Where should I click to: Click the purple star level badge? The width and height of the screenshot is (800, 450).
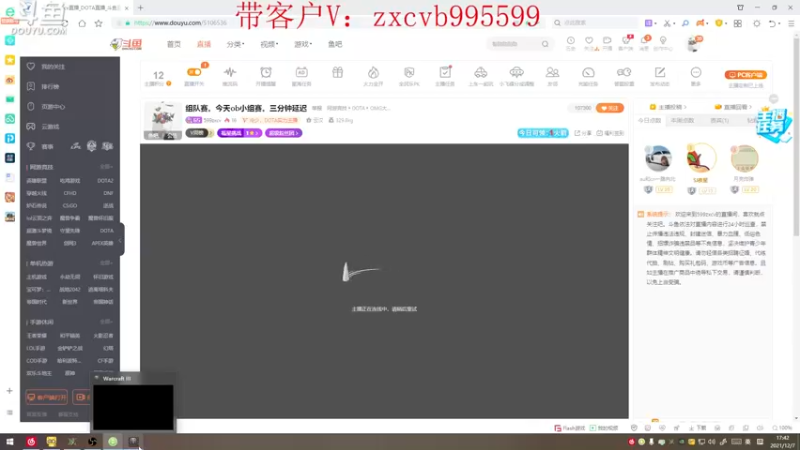click(239, 133)
